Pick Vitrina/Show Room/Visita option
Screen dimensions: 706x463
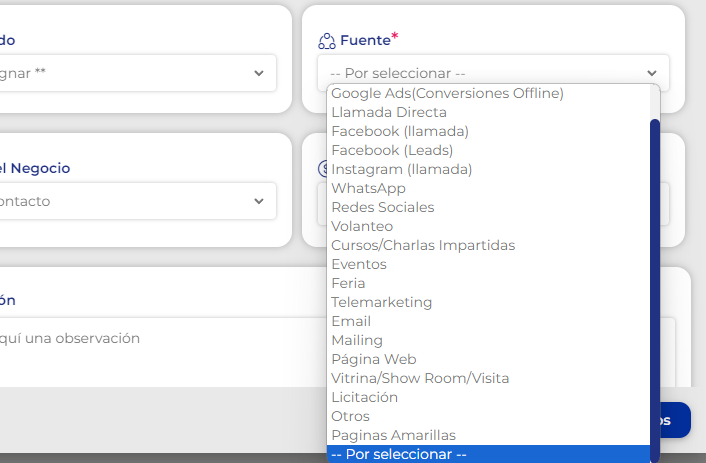(x=420, y=378)
